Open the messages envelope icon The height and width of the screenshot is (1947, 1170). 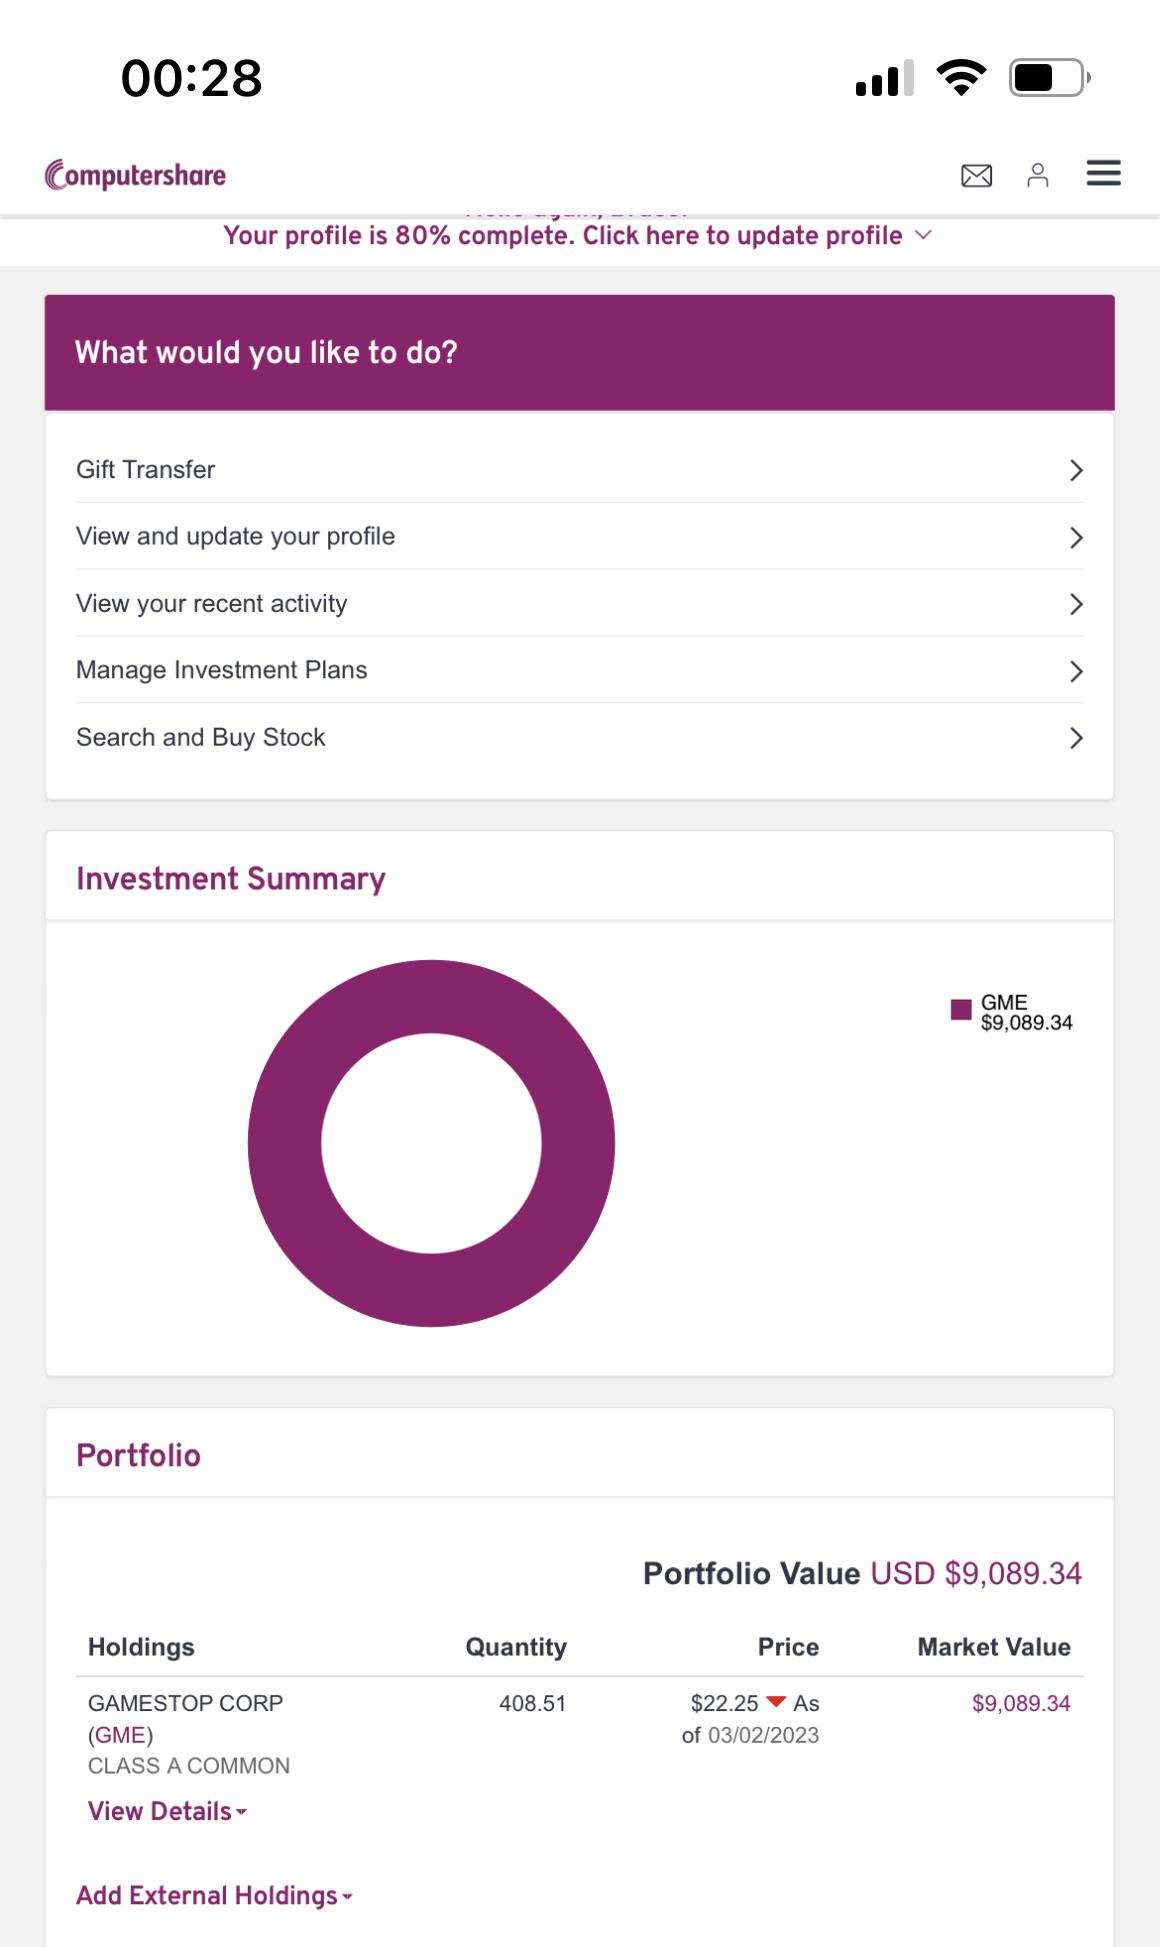(x=976, y=176)
